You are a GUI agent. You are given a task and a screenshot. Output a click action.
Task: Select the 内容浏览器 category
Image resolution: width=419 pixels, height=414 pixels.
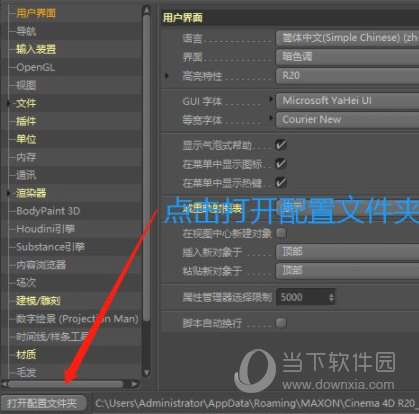point(41,265)
